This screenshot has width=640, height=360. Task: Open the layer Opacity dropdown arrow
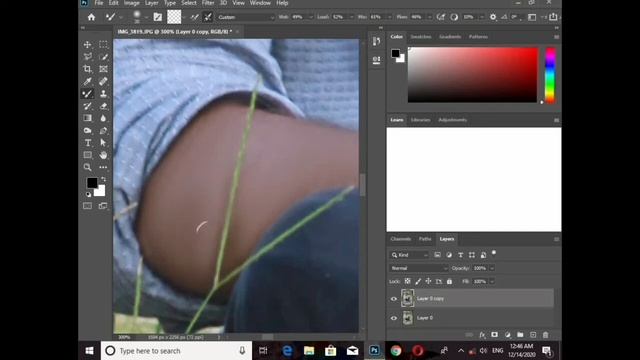(492, 268)
